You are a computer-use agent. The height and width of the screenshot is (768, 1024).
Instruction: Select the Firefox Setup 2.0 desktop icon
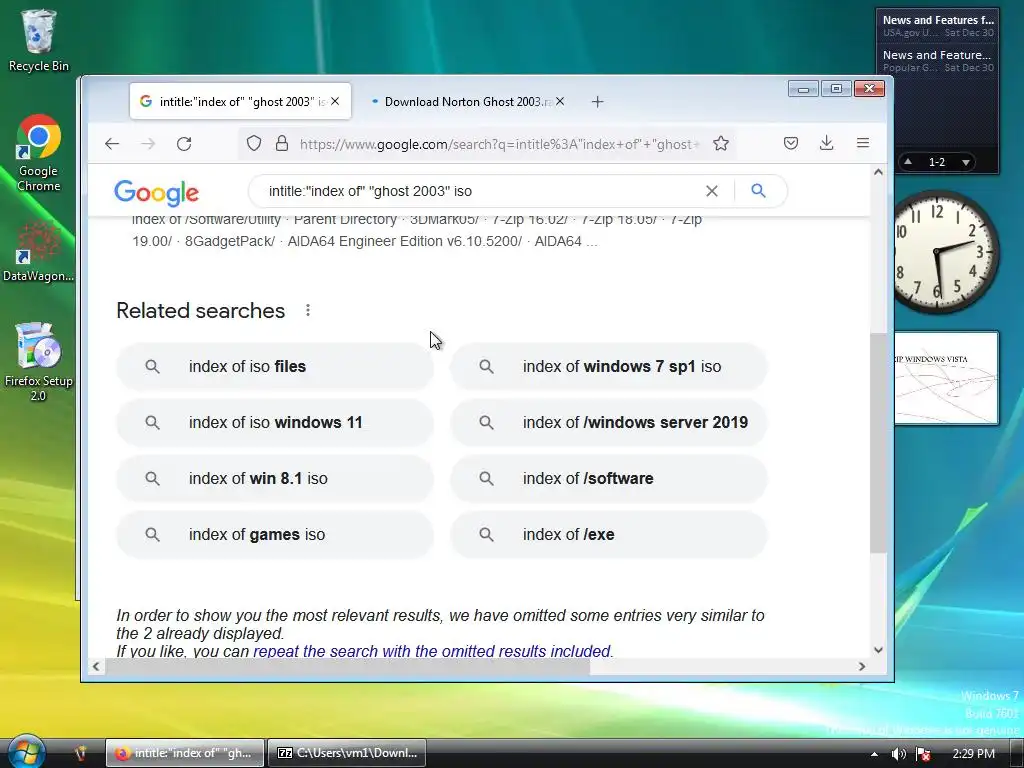[39, 362]
